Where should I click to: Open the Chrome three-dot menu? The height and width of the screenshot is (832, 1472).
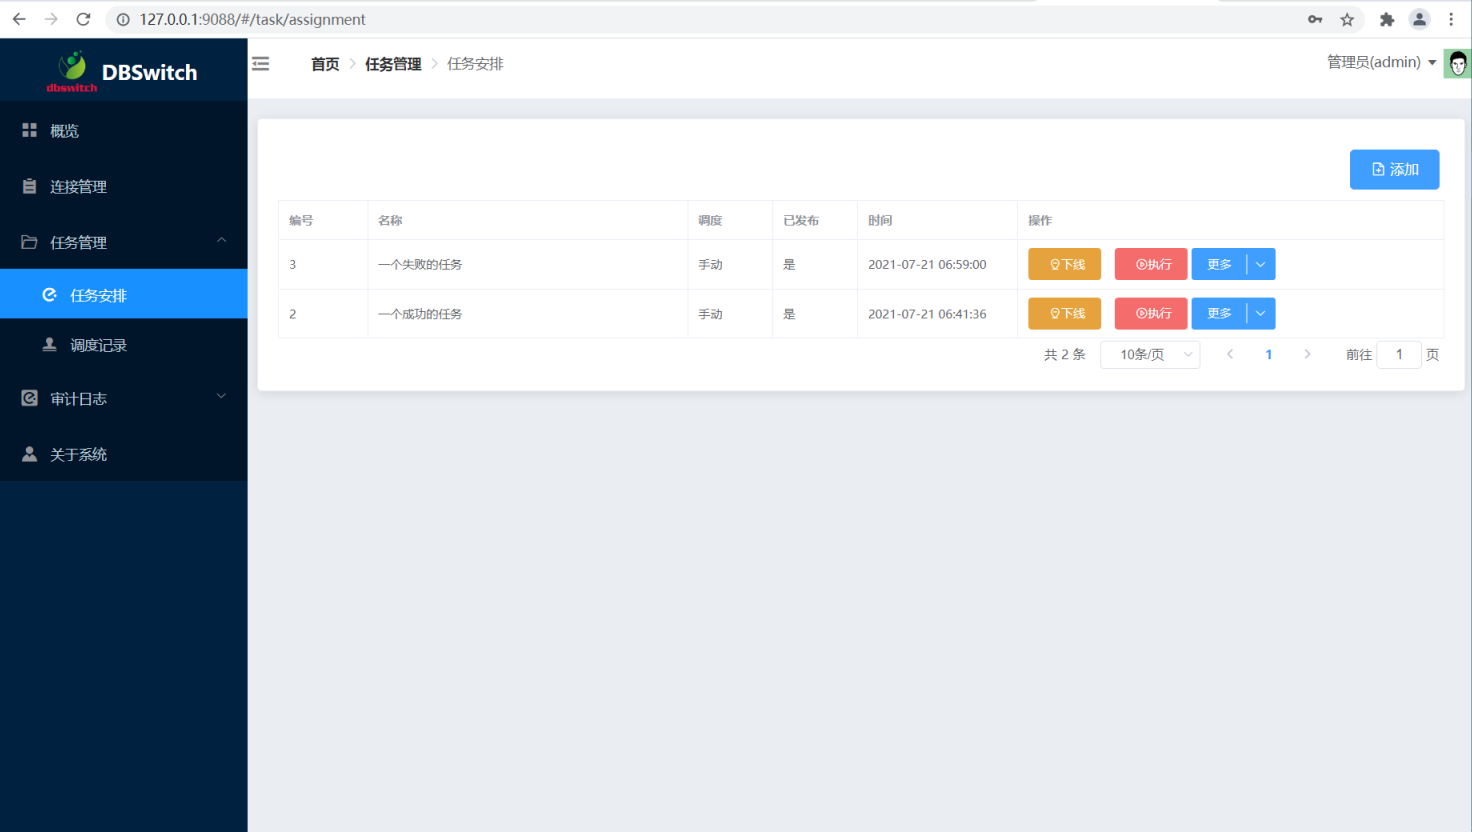1451,19
